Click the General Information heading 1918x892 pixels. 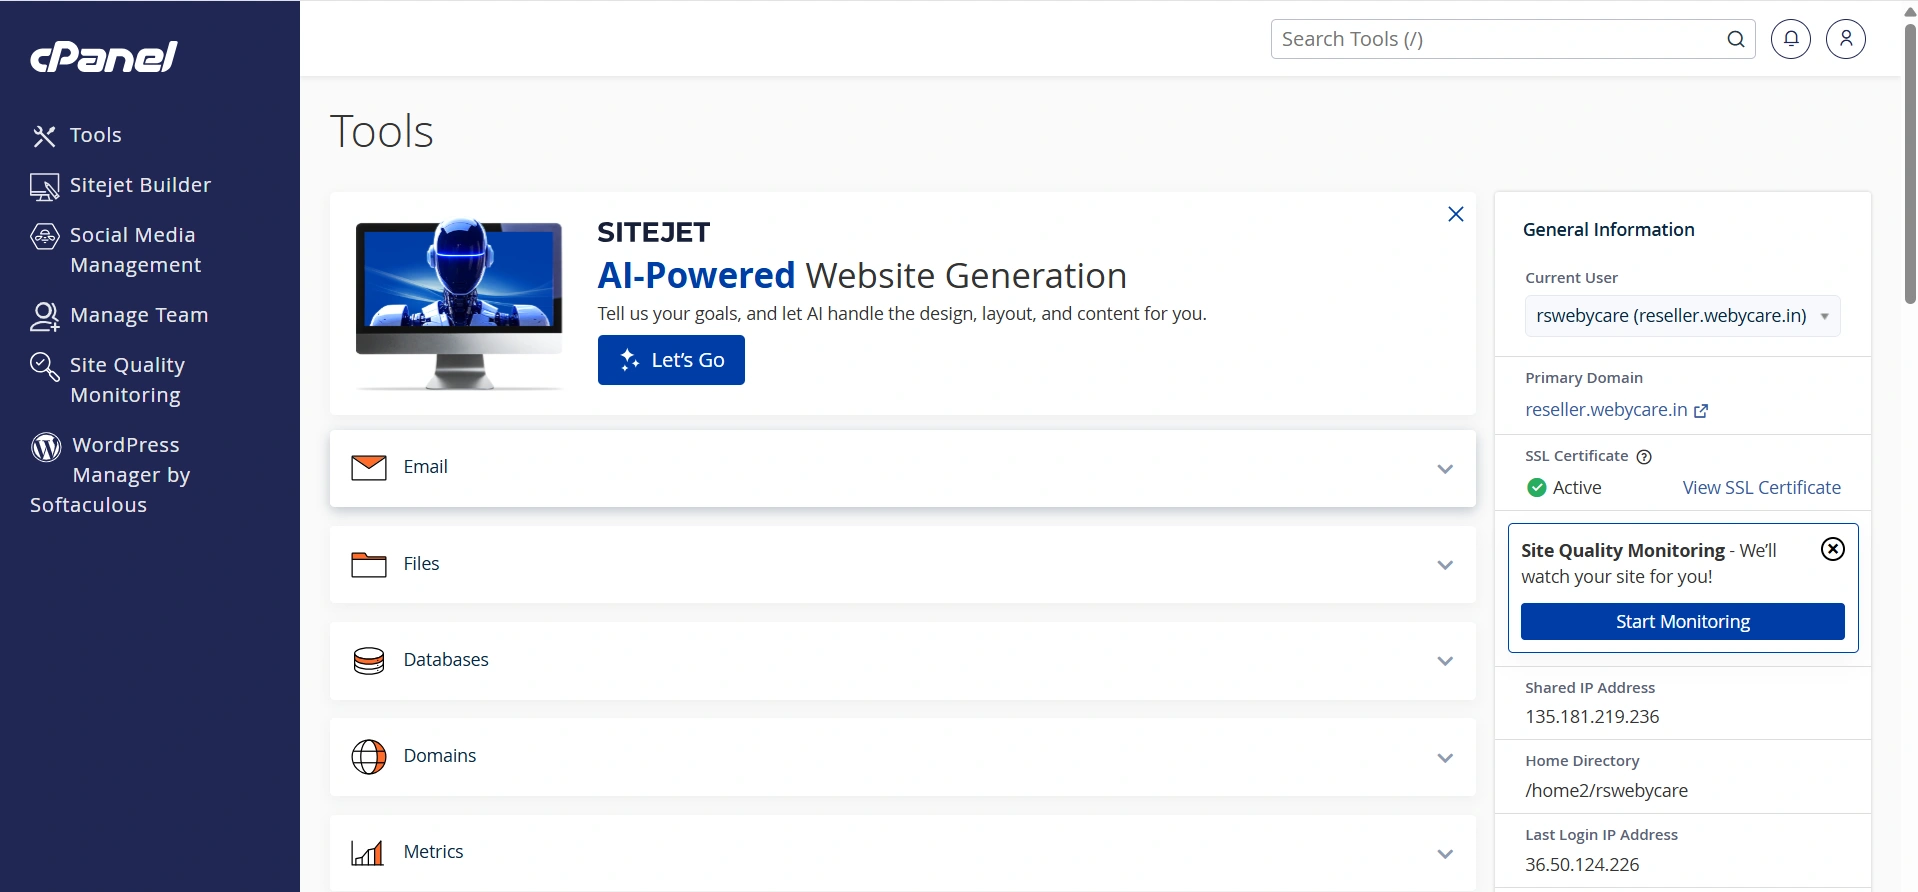(1609, 230)
